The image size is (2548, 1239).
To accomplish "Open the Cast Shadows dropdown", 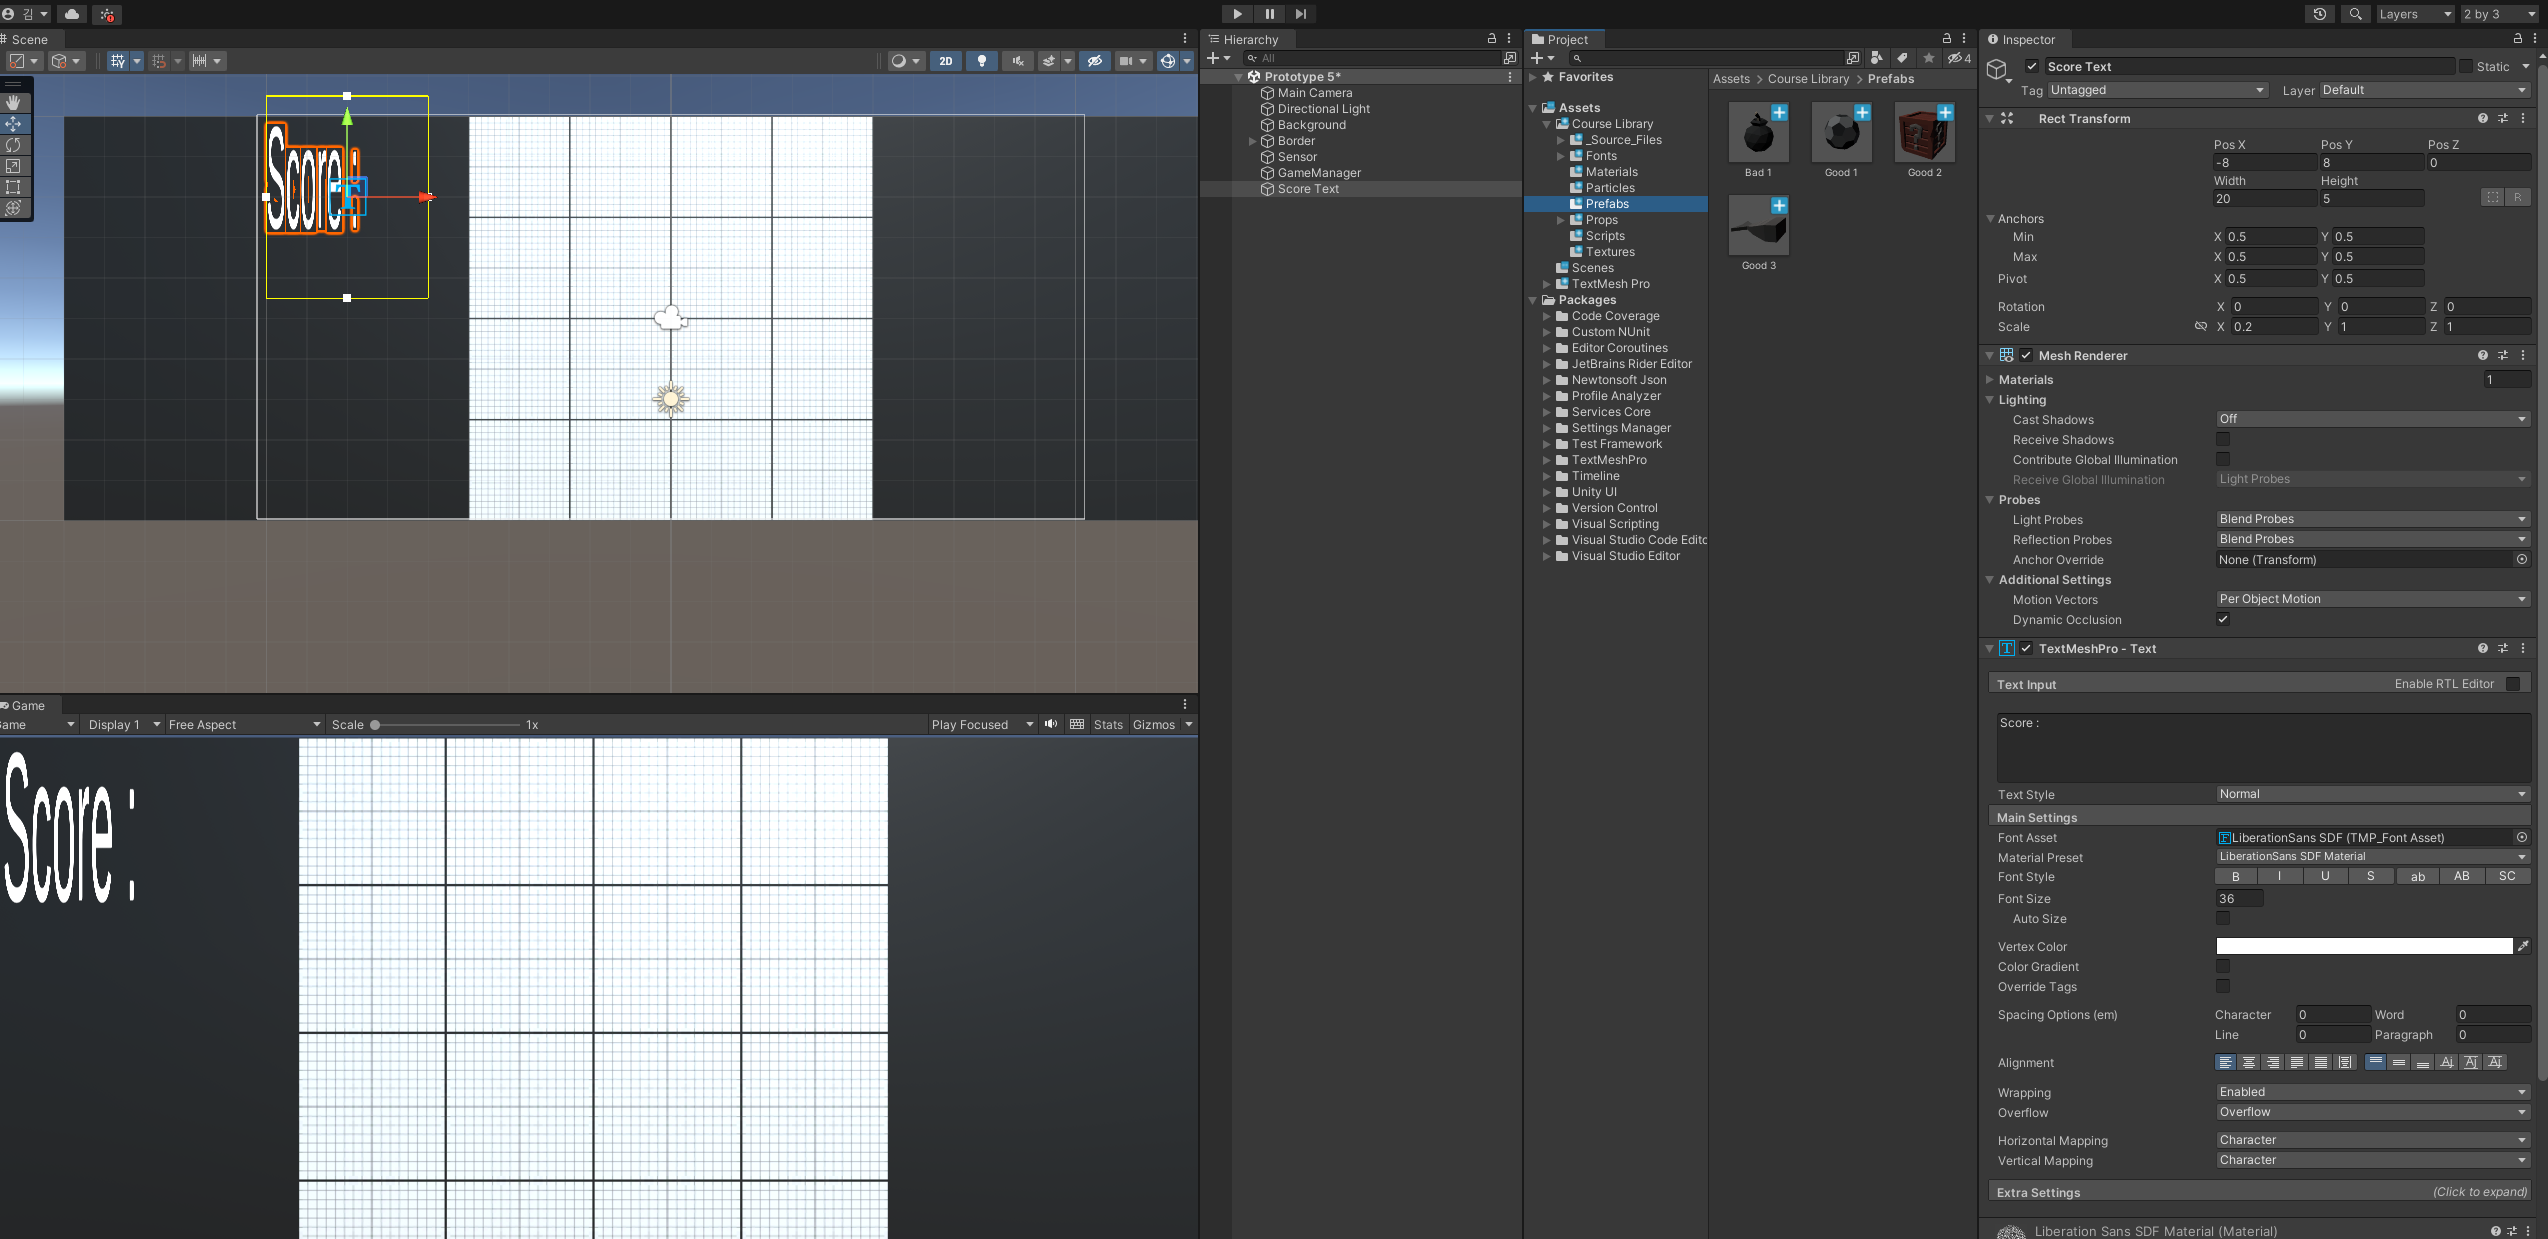I will 2372,419.
